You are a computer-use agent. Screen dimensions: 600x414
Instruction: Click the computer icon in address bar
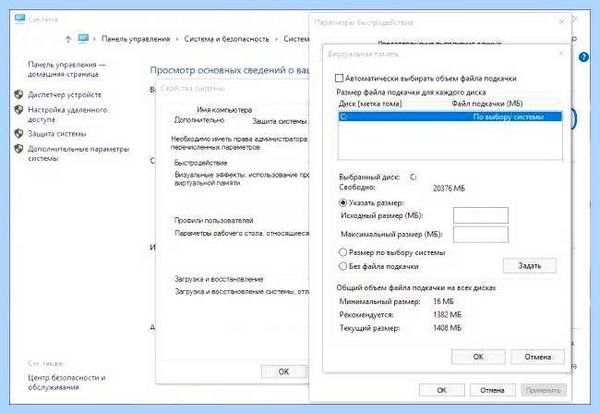pos(83,38)
